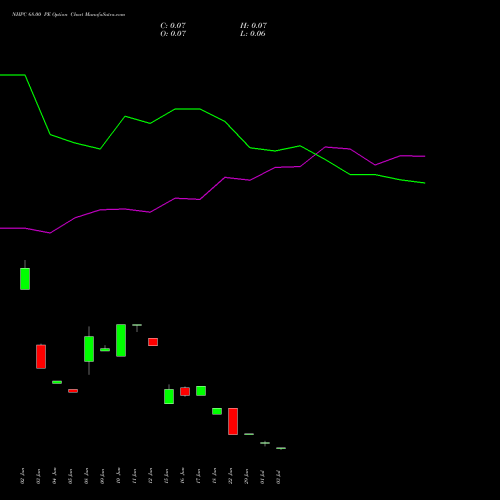This screenshot has width=500, height=500.
Task: Select the '04 Jun' date axis label
Action: pyautogui.click(x=54, y=476)
